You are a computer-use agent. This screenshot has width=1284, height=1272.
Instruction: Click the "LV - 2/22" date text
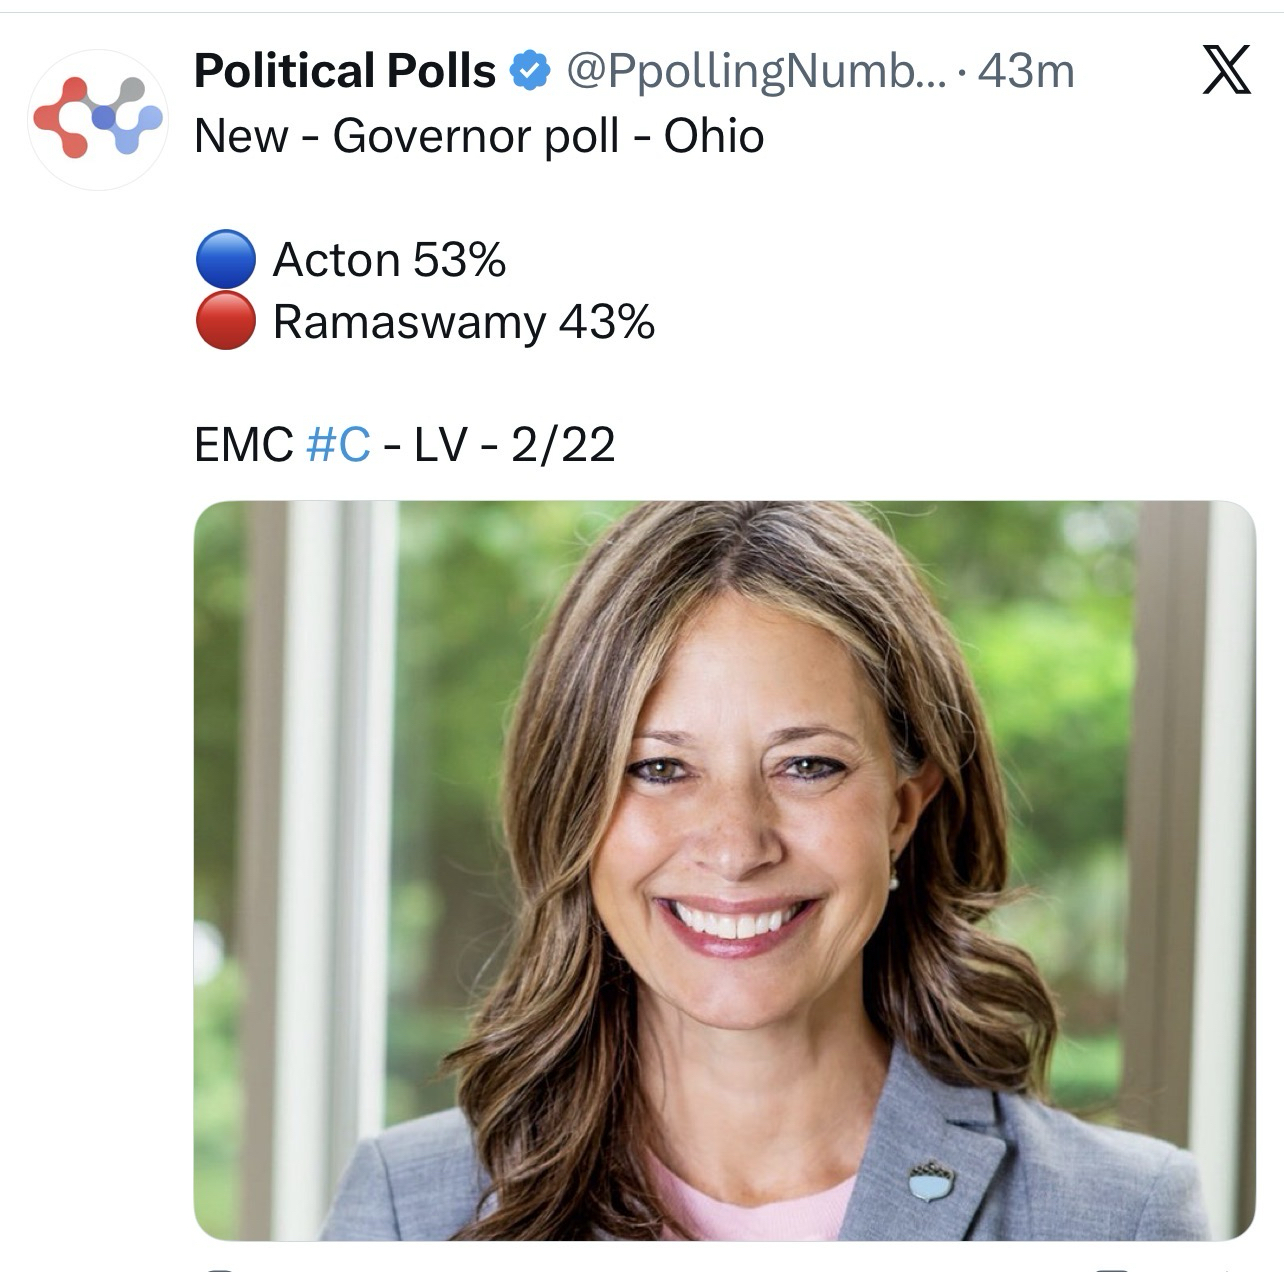coord(514,444)
